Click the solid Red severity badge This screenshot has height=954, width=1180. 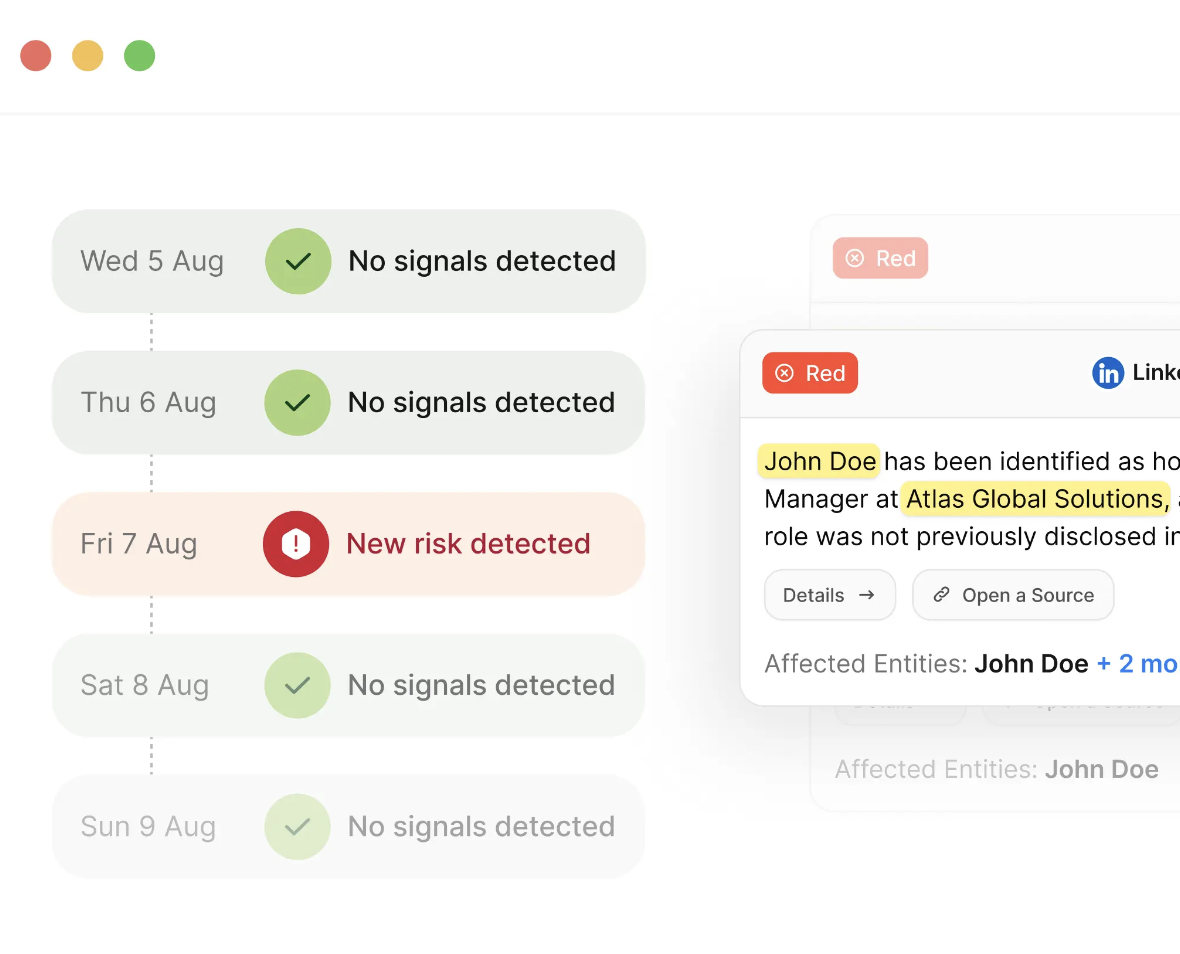[810, 373]
